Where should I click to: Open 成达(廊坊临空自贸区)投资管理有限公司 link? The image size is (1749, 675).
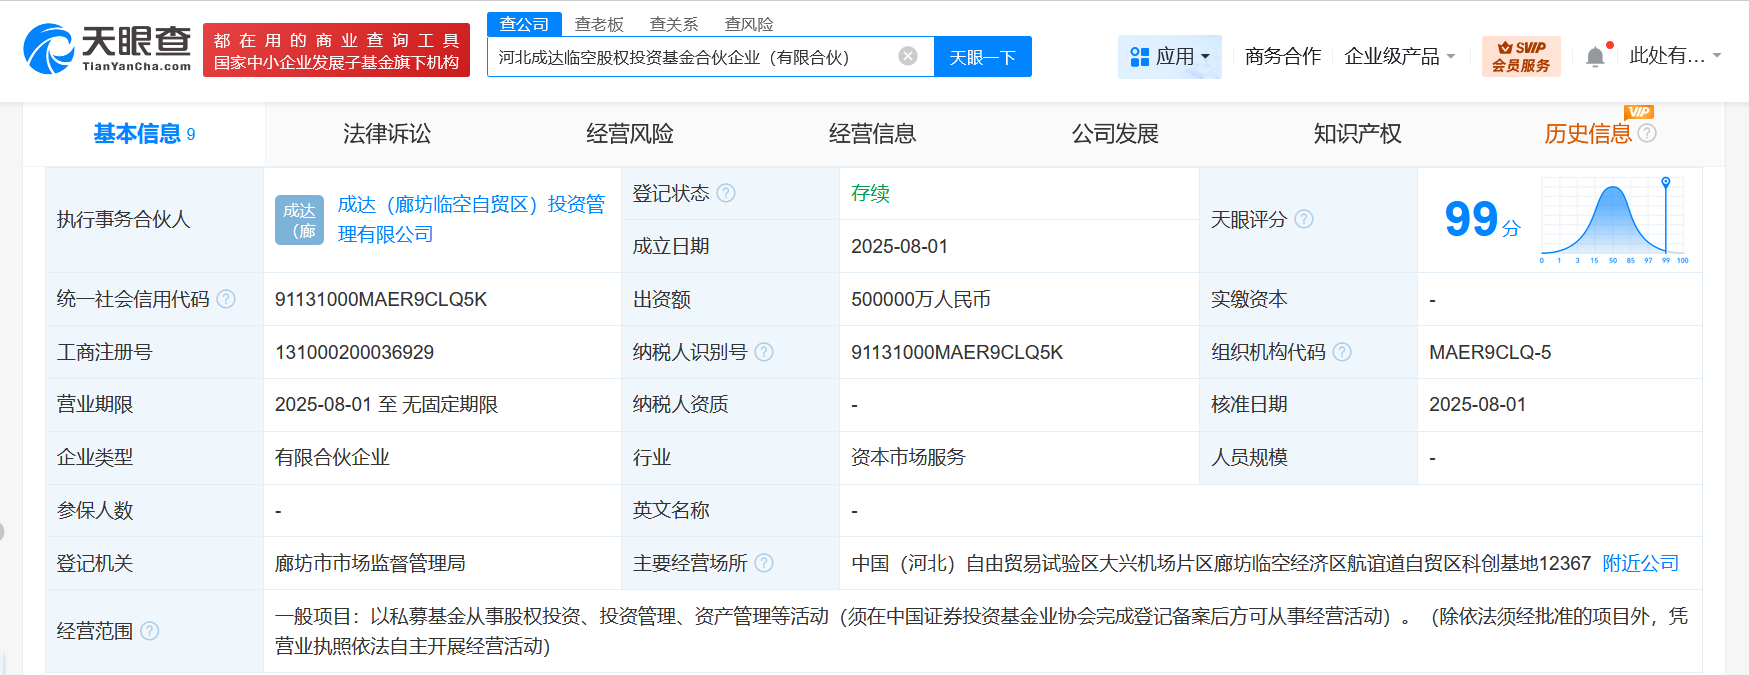(x=471, y=219)
